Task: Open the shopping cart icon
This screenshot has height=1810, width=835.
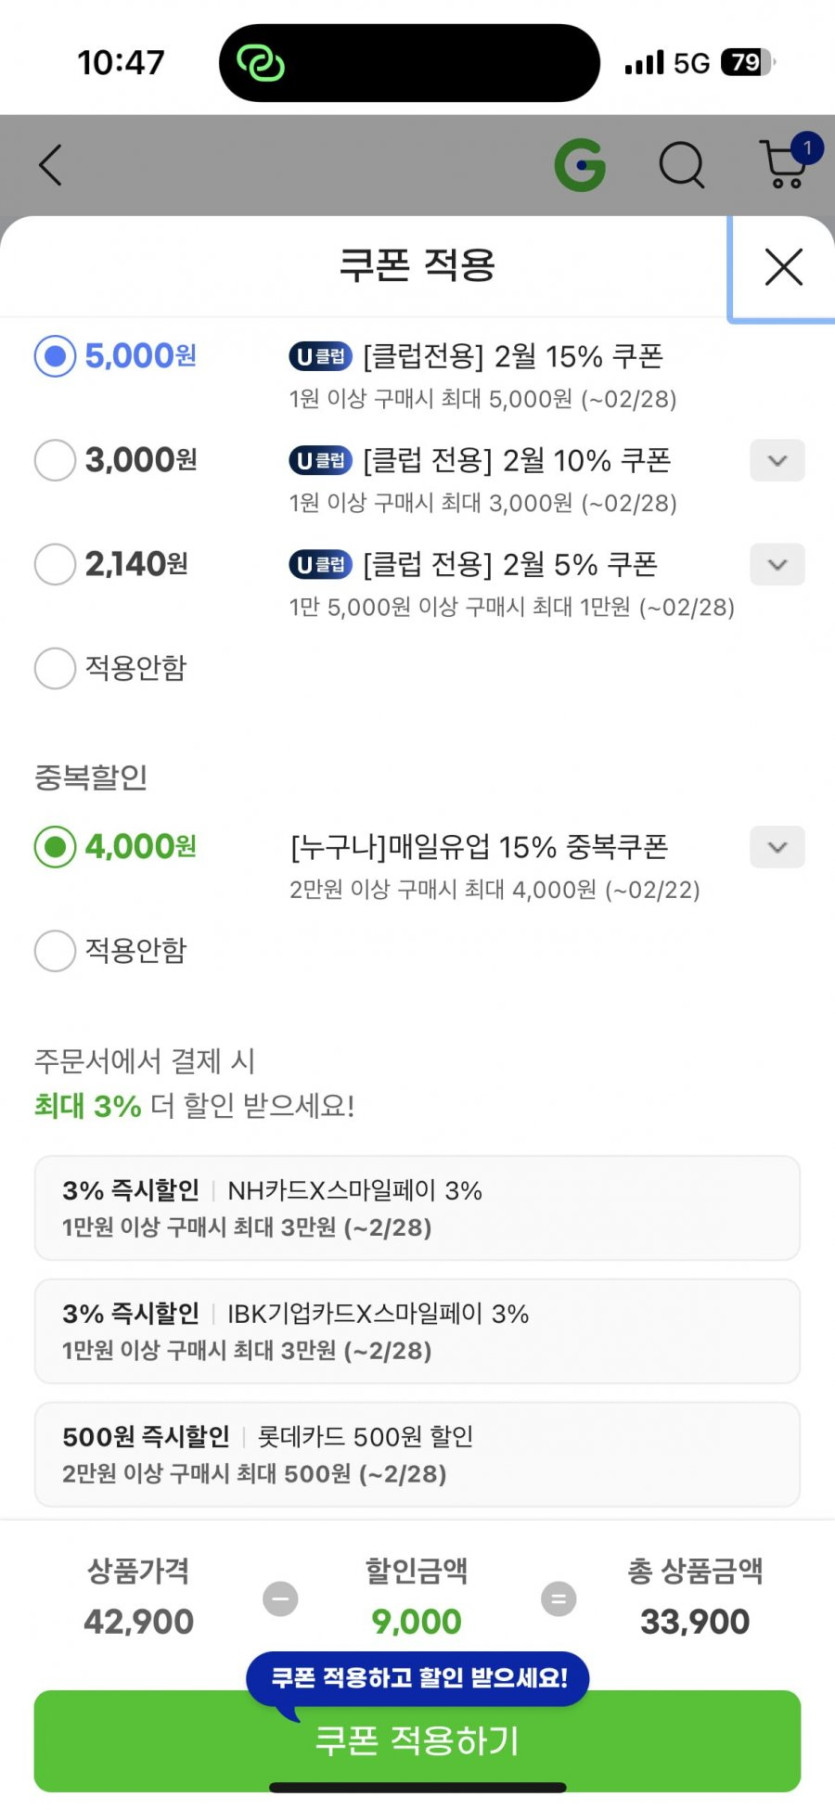Action: click(784, 165)
